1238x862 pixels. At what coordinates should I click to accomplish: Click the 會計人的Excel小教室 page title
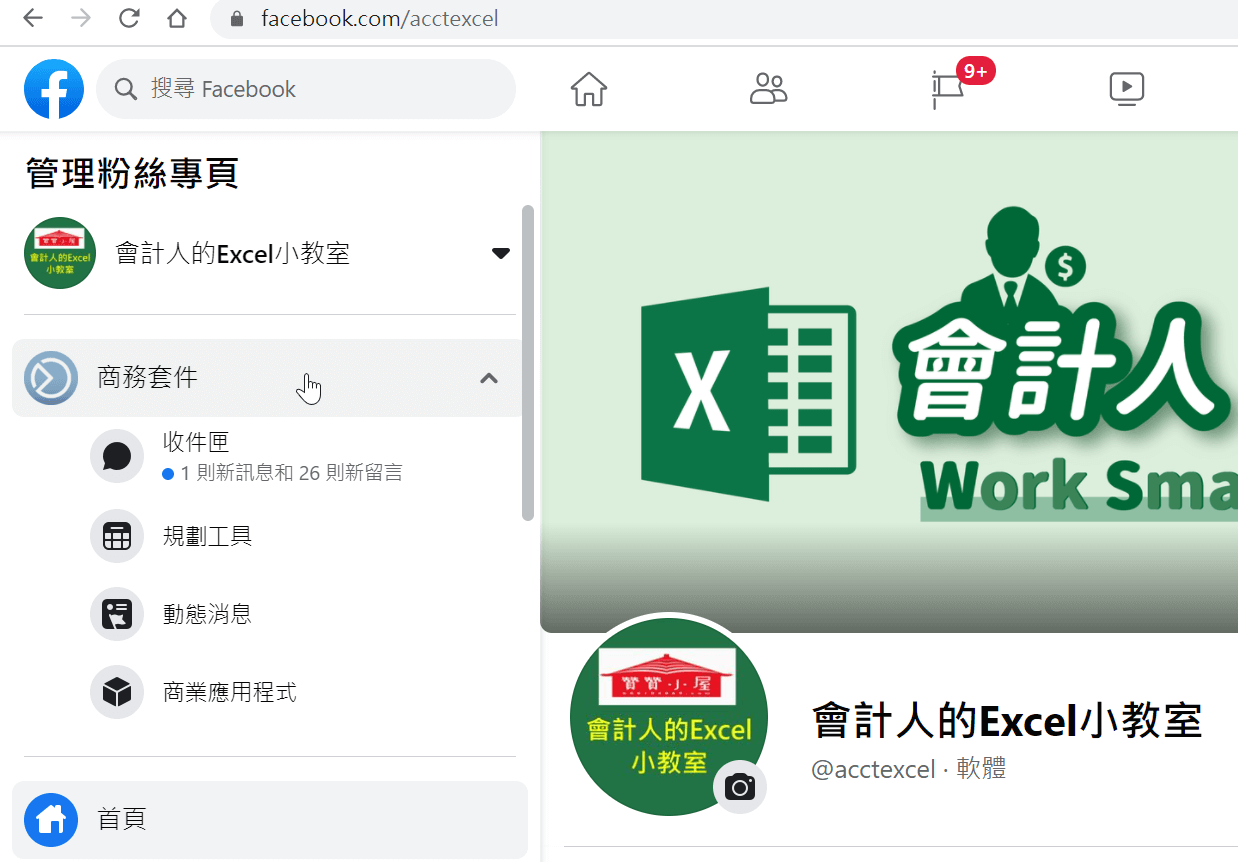(x=1007, y=720)
